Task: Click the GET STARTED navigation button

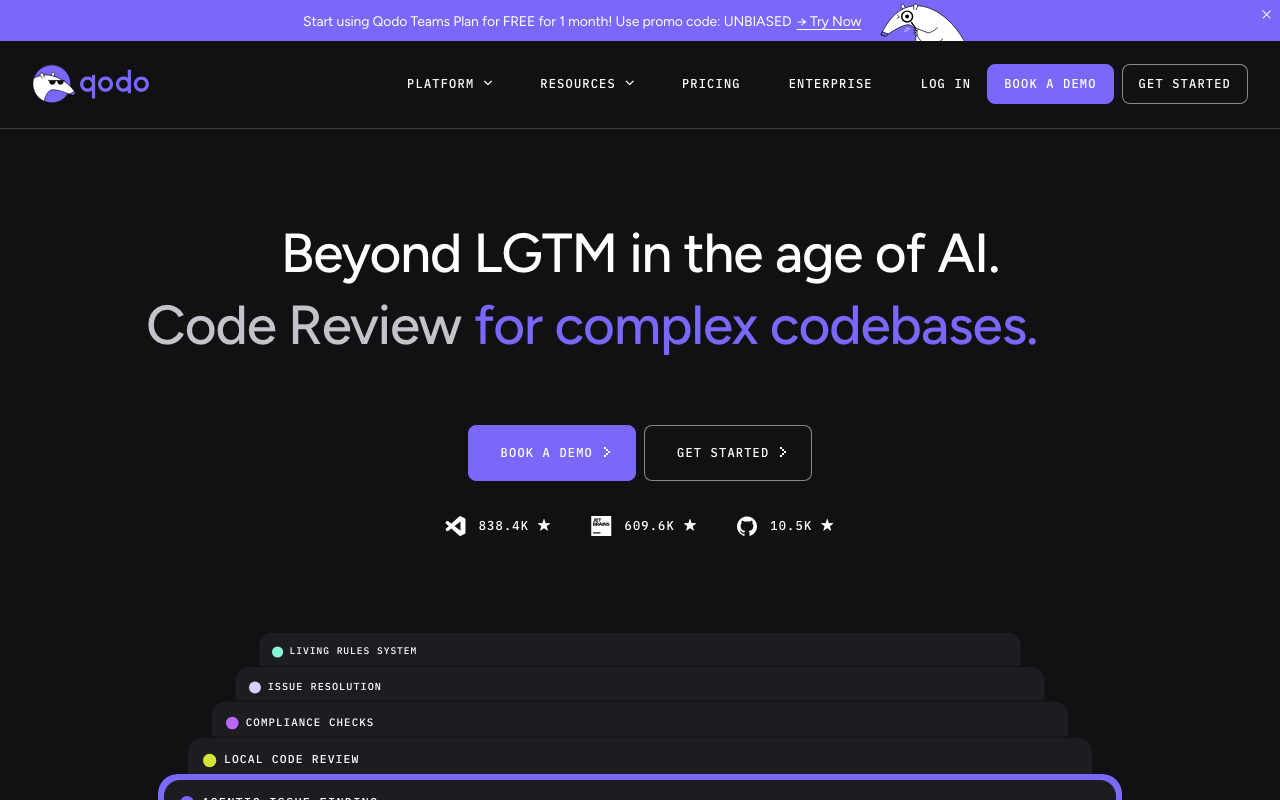Action: 1184,84
